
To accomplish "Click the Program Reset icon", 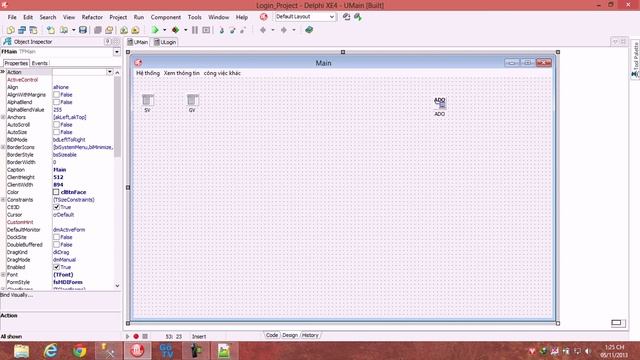I will pos(206,30).
